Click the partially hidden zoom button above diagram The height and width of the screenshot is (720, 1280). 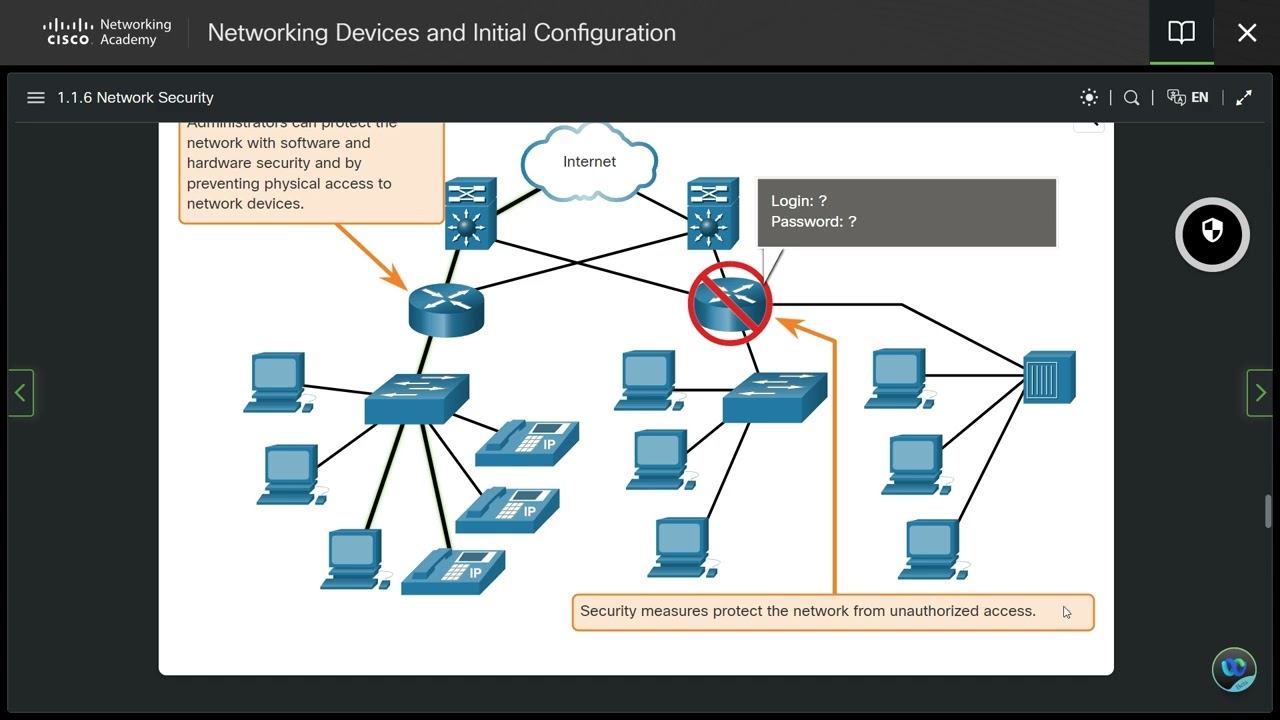click(1089, 126)
